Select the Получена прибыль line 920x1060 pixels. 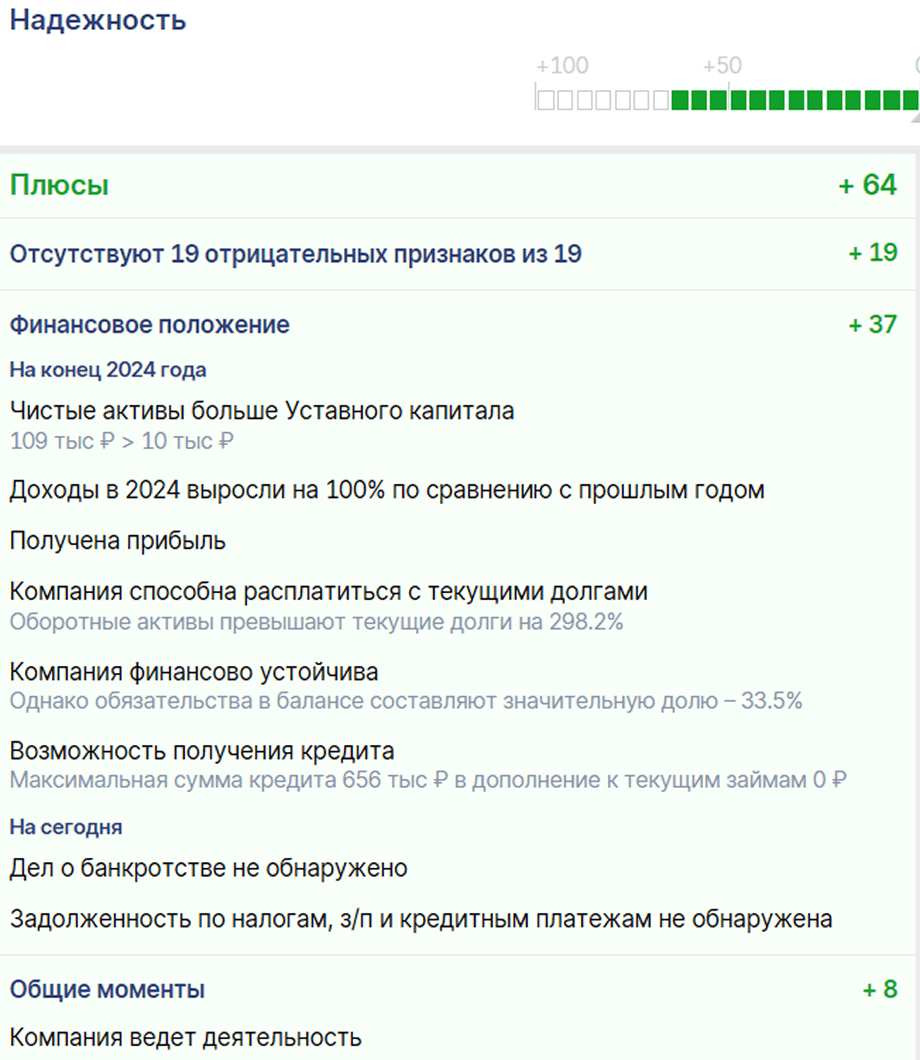[x=118, y=541]
